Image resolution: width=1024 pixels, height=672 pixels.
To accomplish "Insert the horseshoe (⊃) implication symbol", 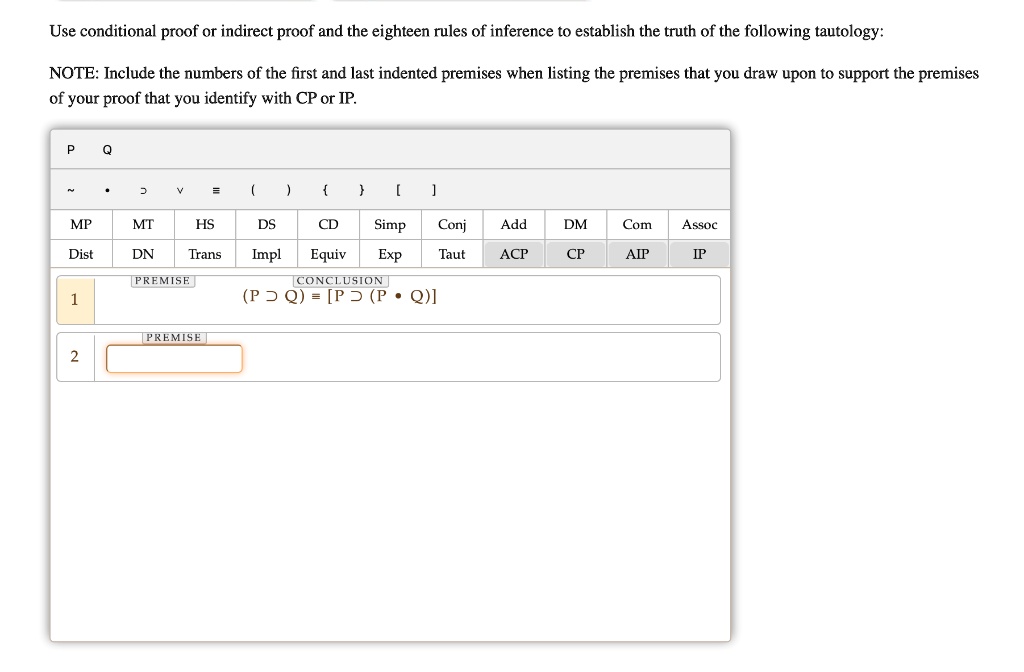I will click(x=143, y=190).
